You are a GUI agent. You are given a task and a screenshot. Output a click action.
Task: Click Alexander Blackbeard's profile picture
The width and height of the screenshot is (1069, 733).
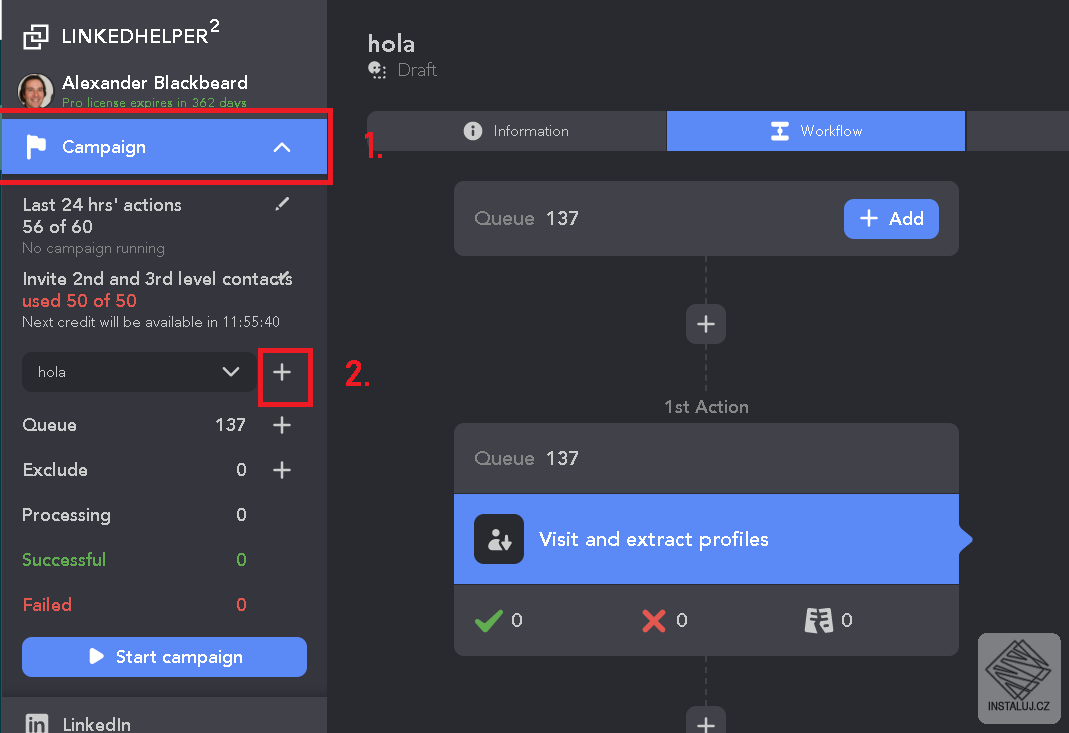(33, 89)
